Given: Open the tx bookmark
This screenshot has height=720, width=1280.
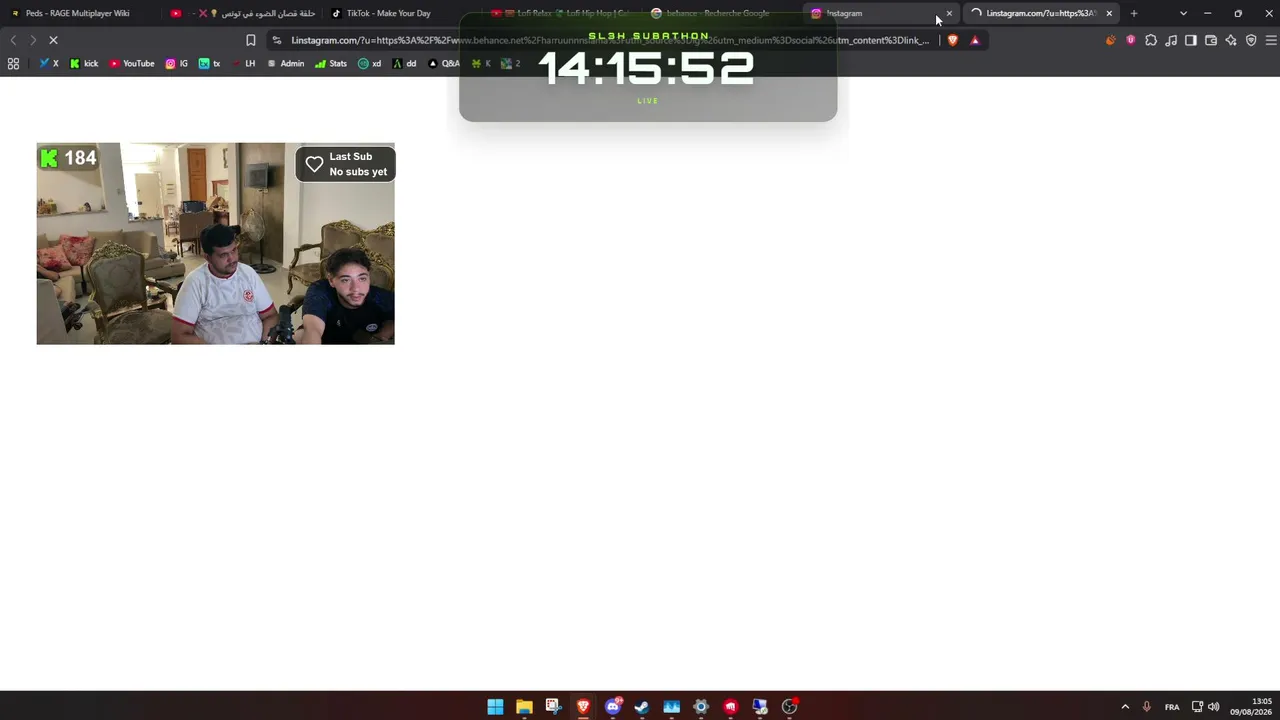Looking at the screenshot, I should [209, 63].
